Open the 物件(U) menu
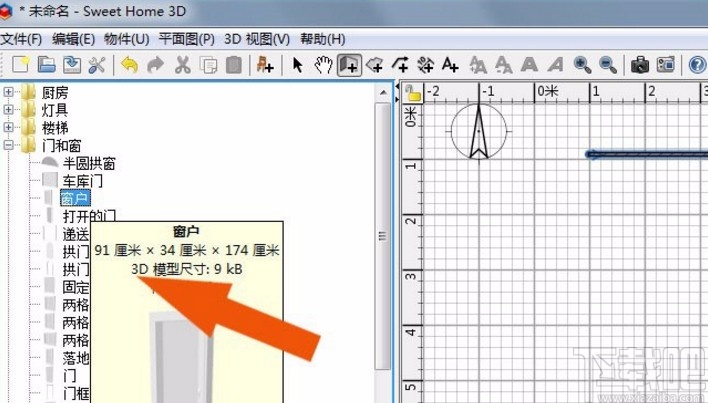 [126, 39]
